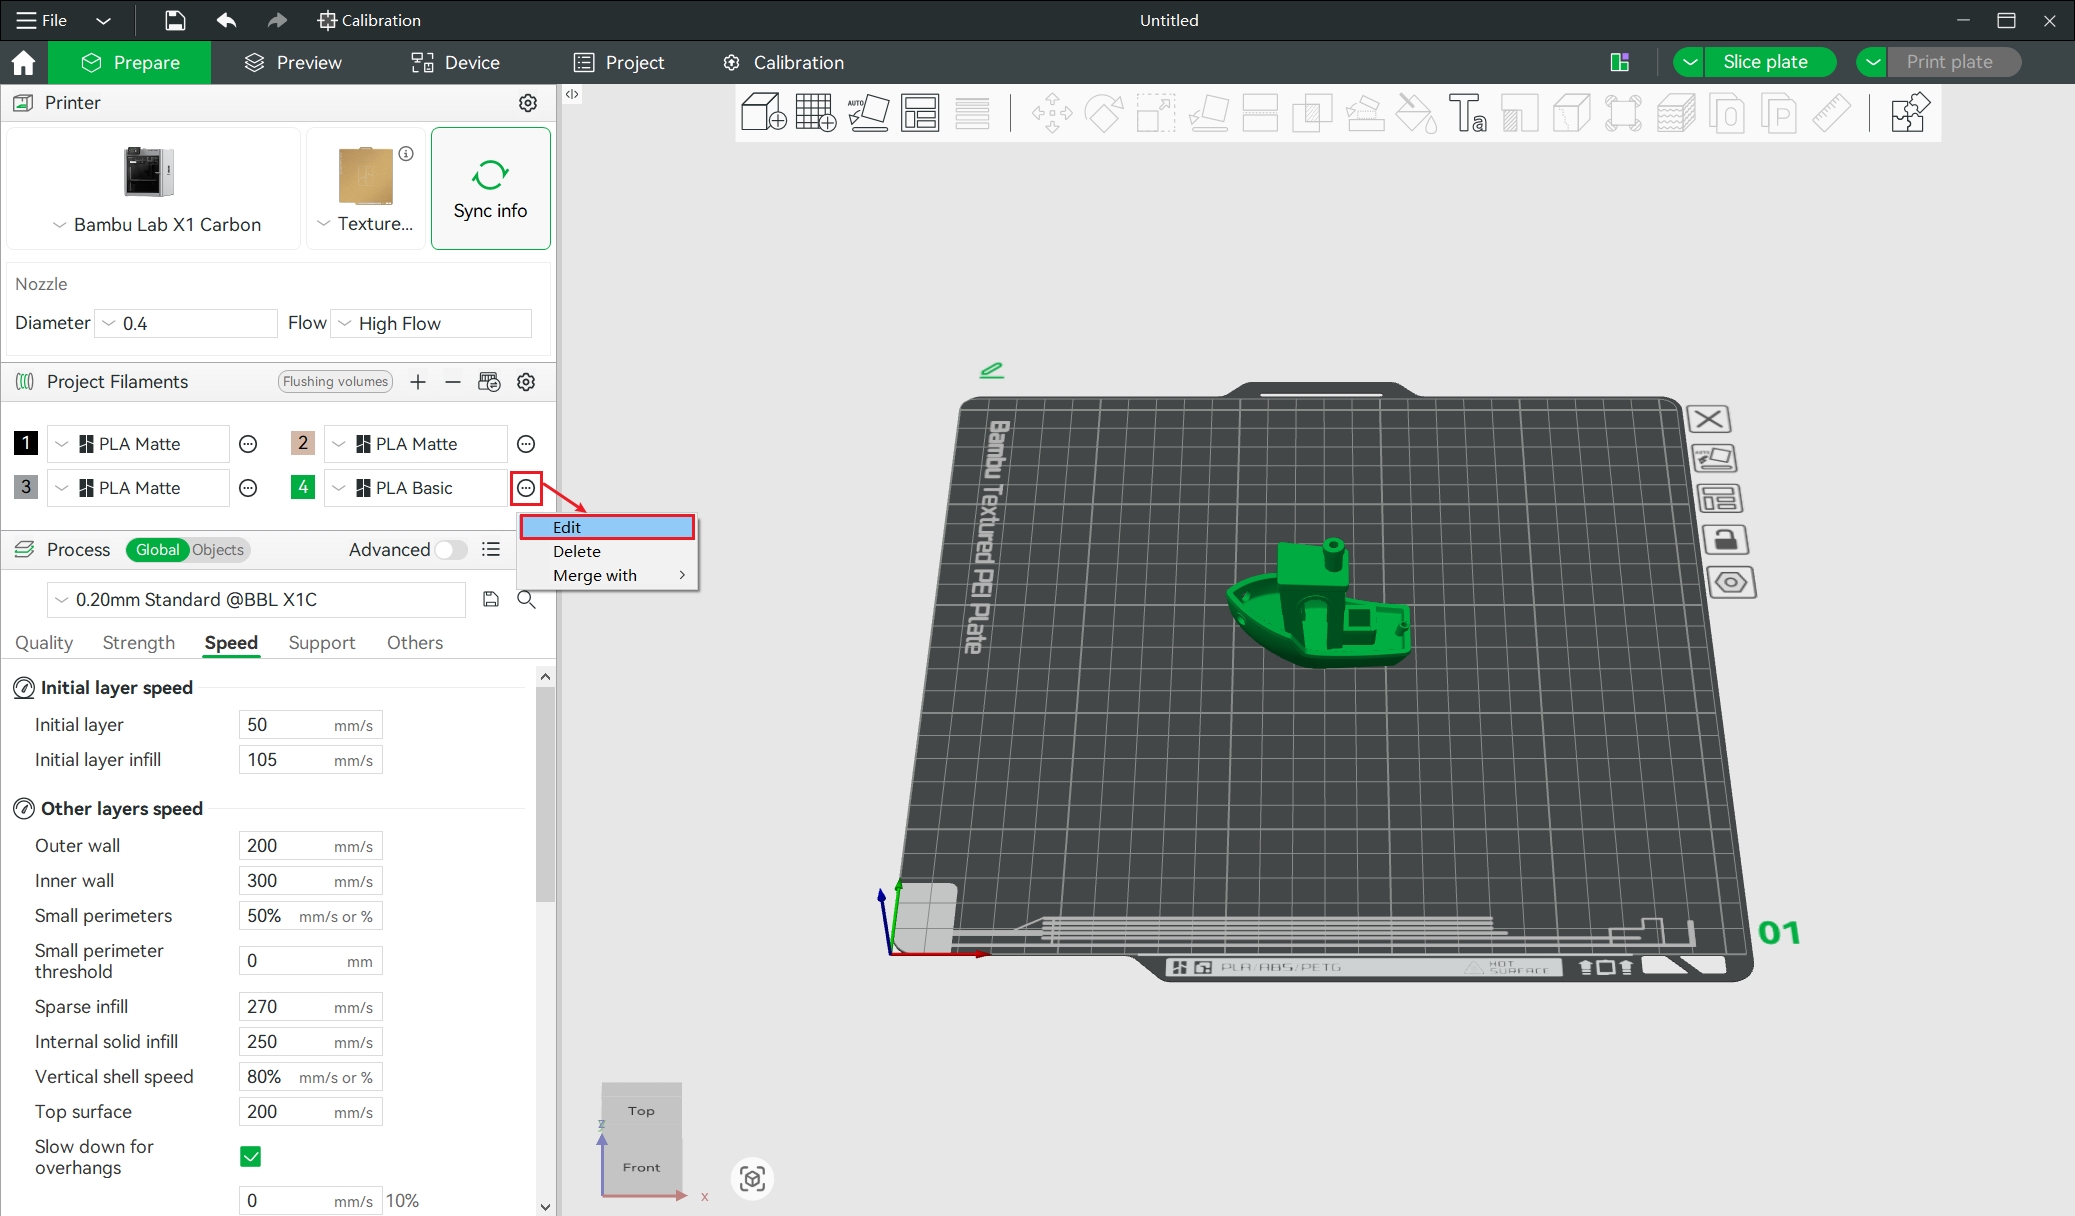Click the Home icon
Viewport: 2075px width, 1216px height.
pos(23,63)
